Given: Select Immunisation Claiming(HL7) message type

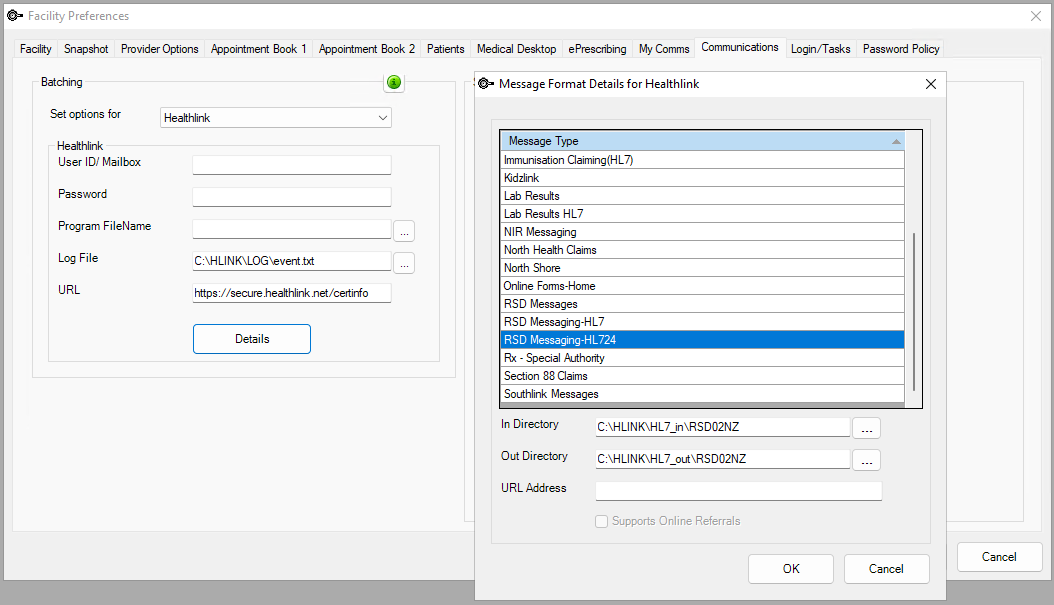Looking at the screenshot, I should pos(702,160).
